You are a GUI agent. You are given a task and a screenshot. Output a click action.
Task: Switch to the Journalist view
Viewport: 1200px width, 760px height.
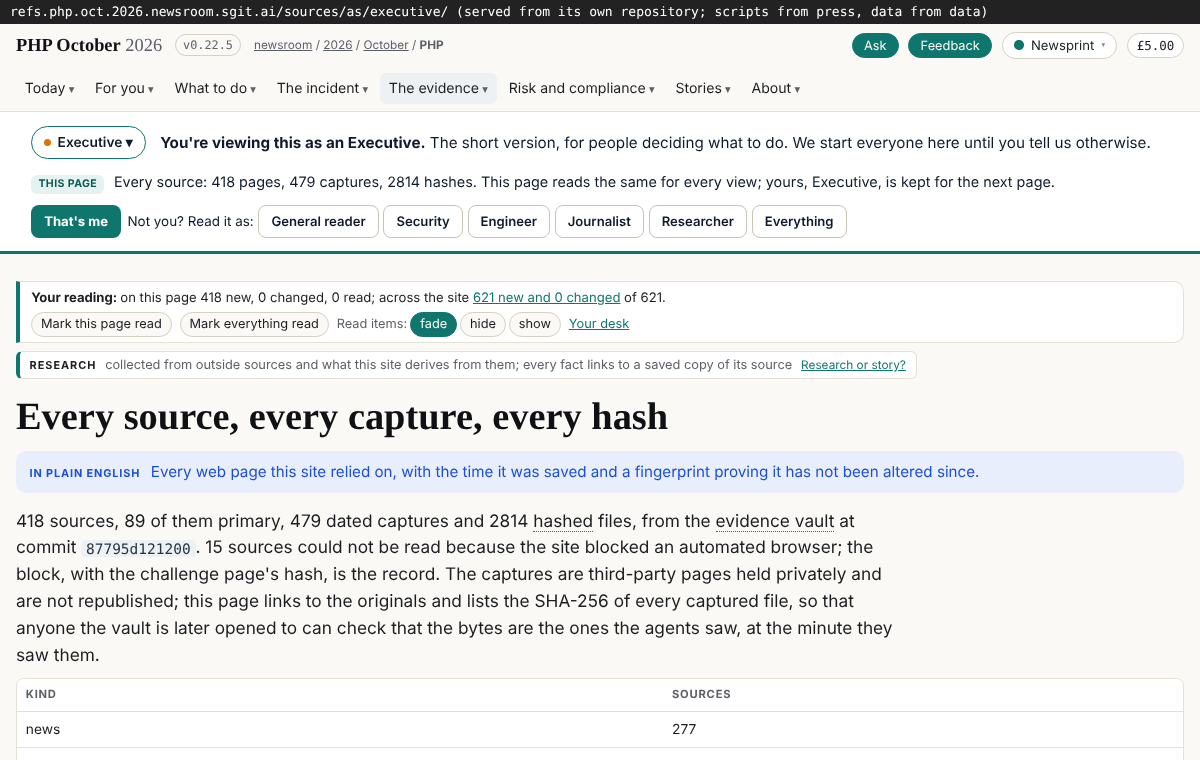click(599, 221)
